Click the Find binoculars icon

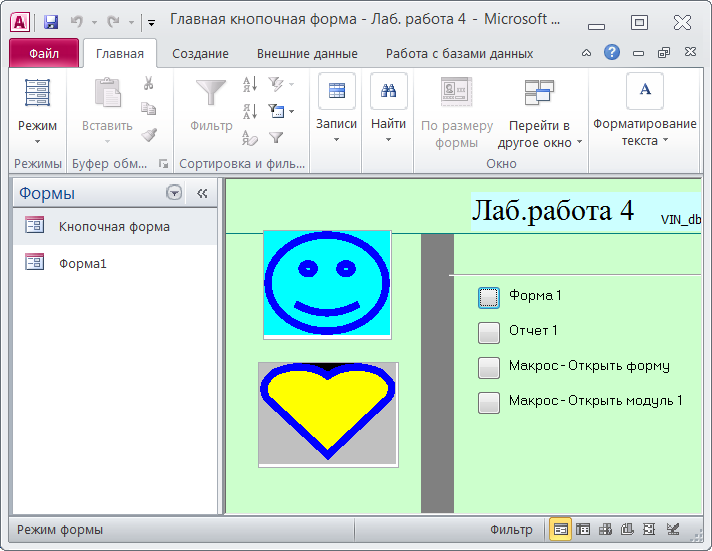(x=388, y=92)
